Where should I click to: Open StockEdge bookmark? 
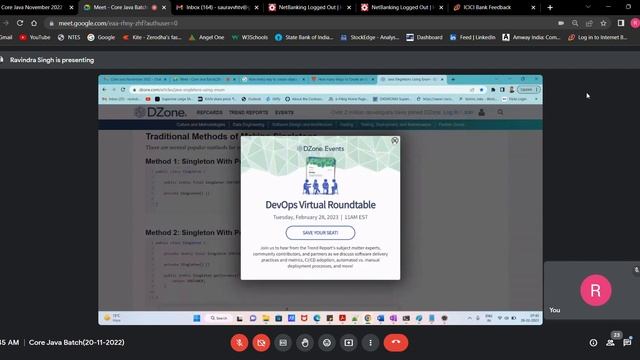click(370, 37)
